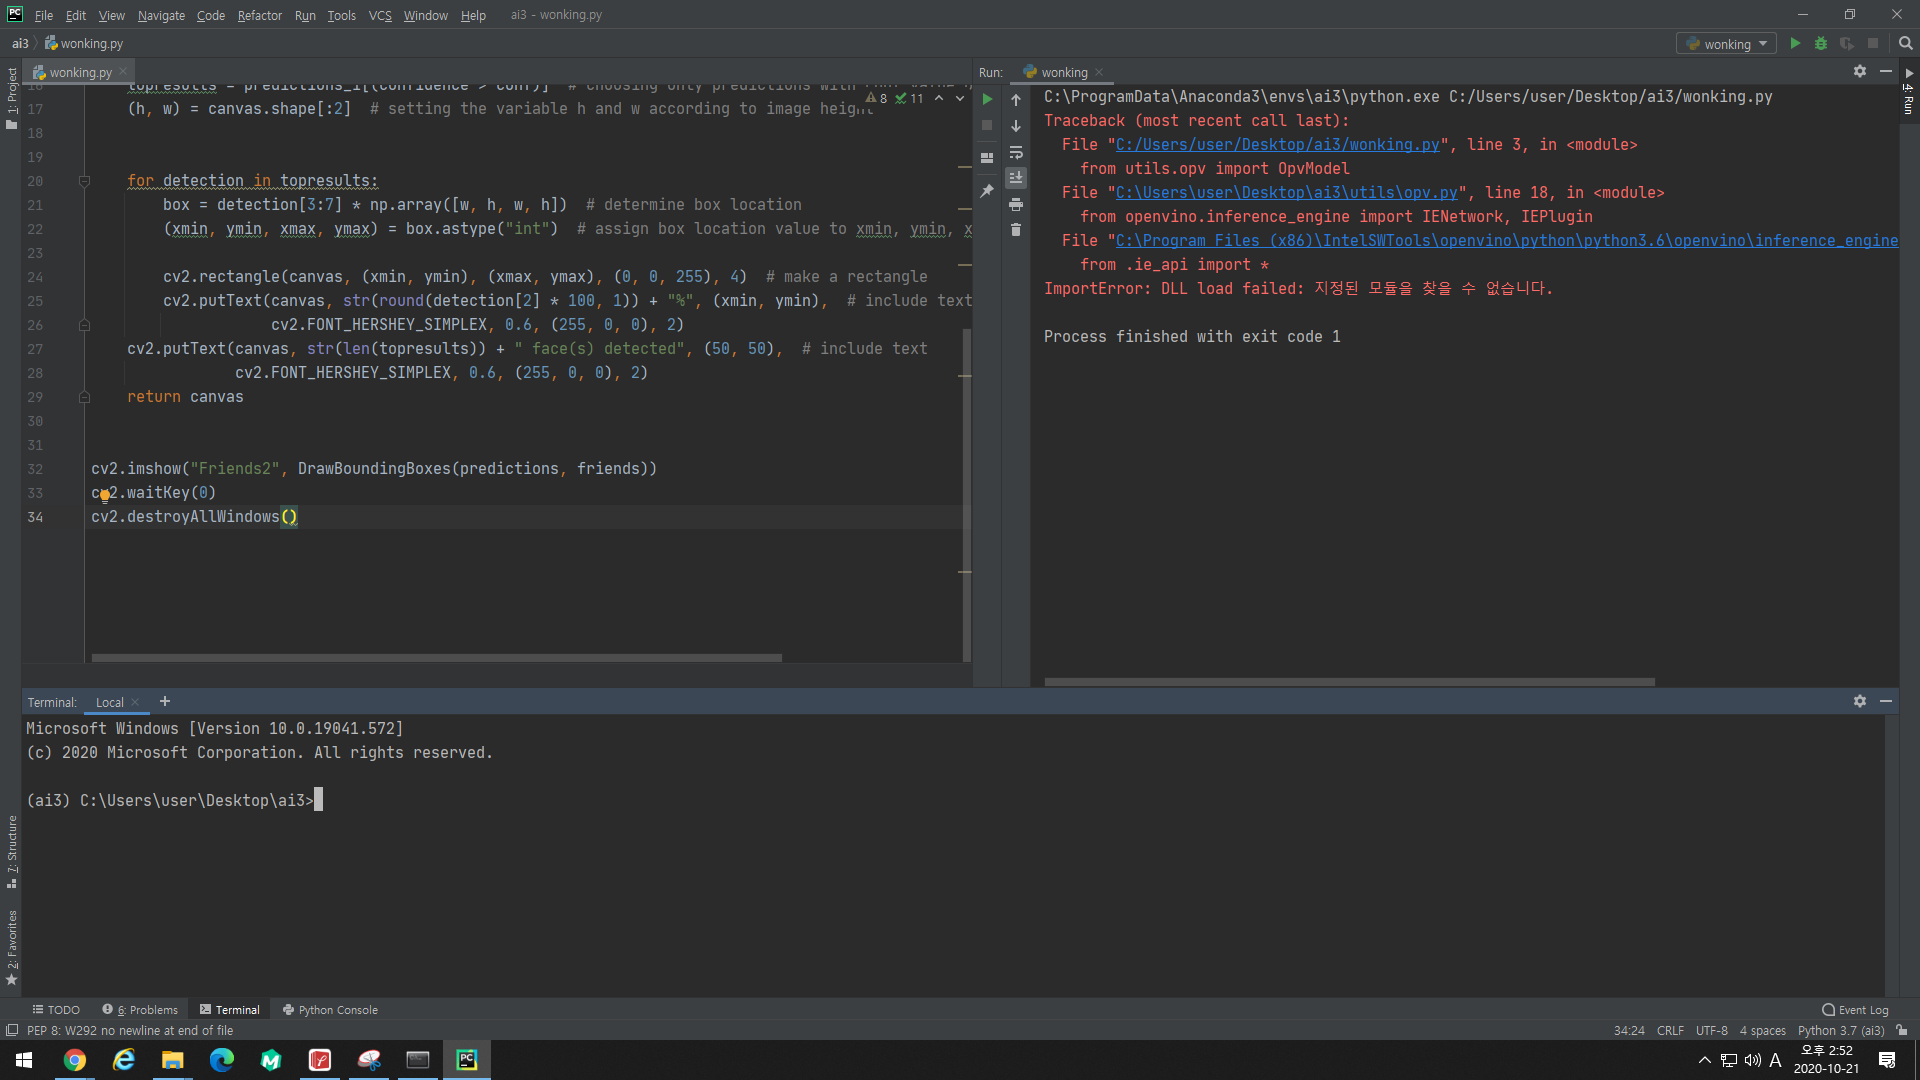This screenshot has width=1920, height=1080.
Task: Clear Run console with trash icon
Action: (x=1016, y=230)
